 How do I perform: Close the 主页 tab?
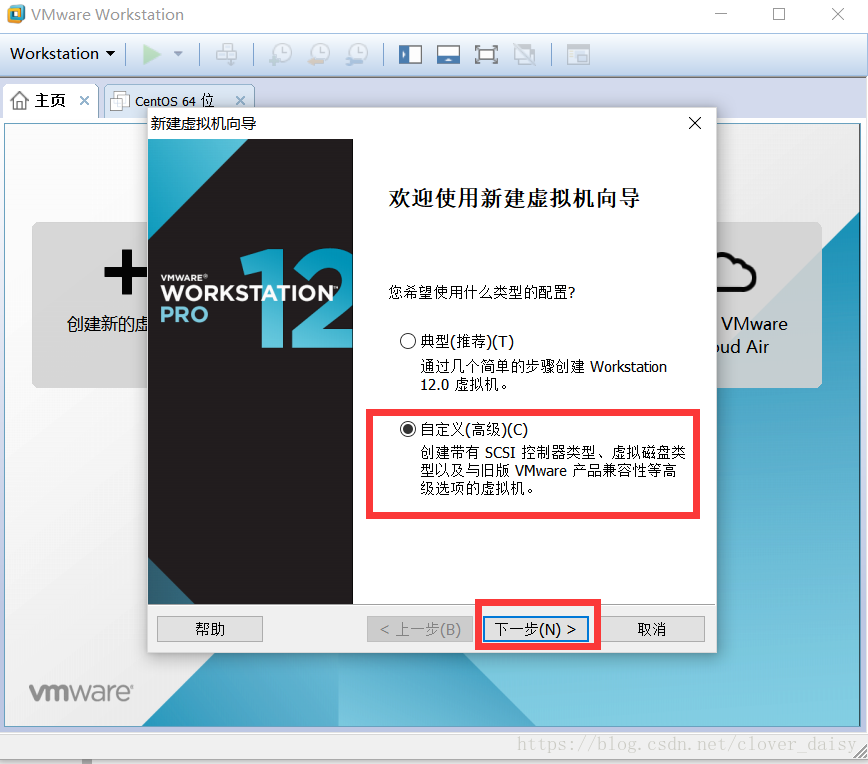(84, 101)
